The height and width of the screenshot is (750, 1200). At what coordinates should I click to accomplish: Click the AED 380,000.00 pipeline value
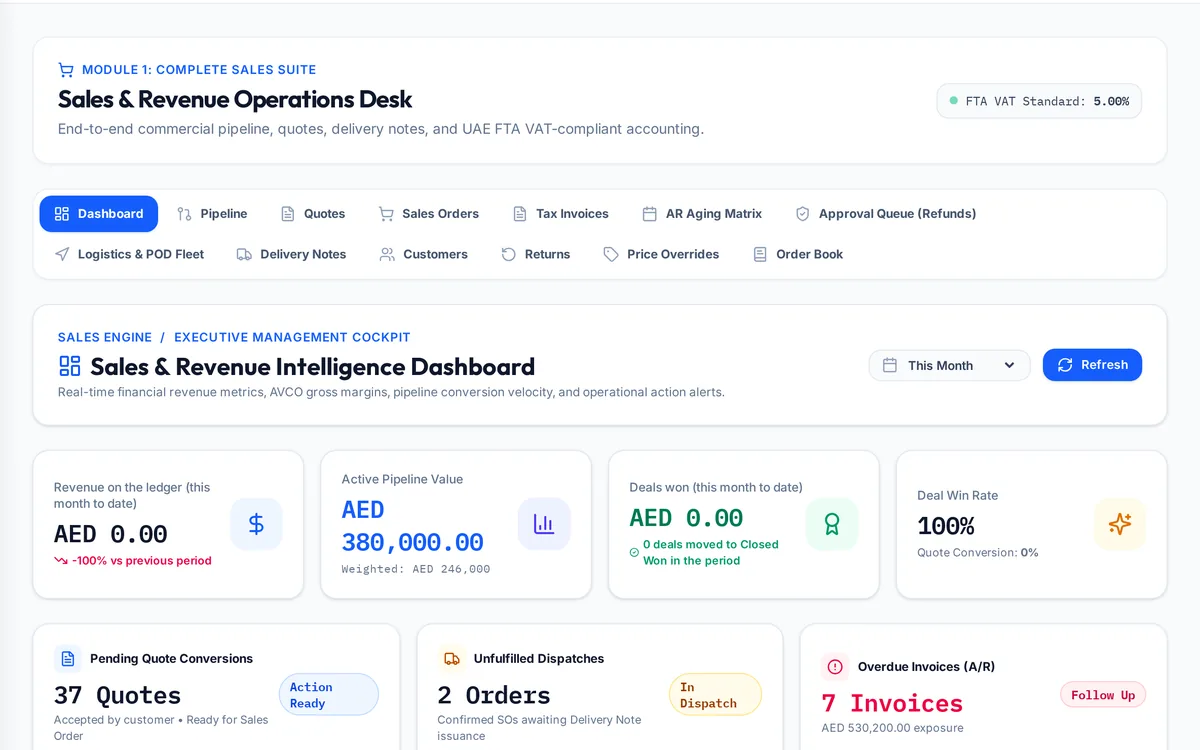click(413, 526)
